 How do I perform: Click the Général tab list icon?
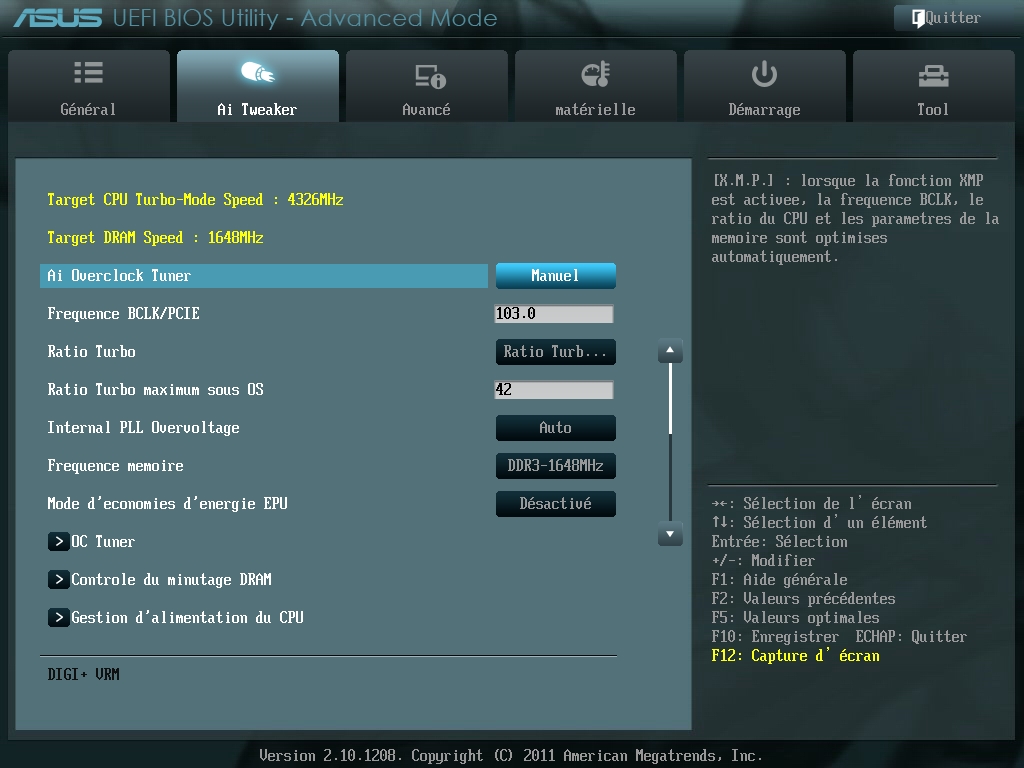(x=88, y=74)
